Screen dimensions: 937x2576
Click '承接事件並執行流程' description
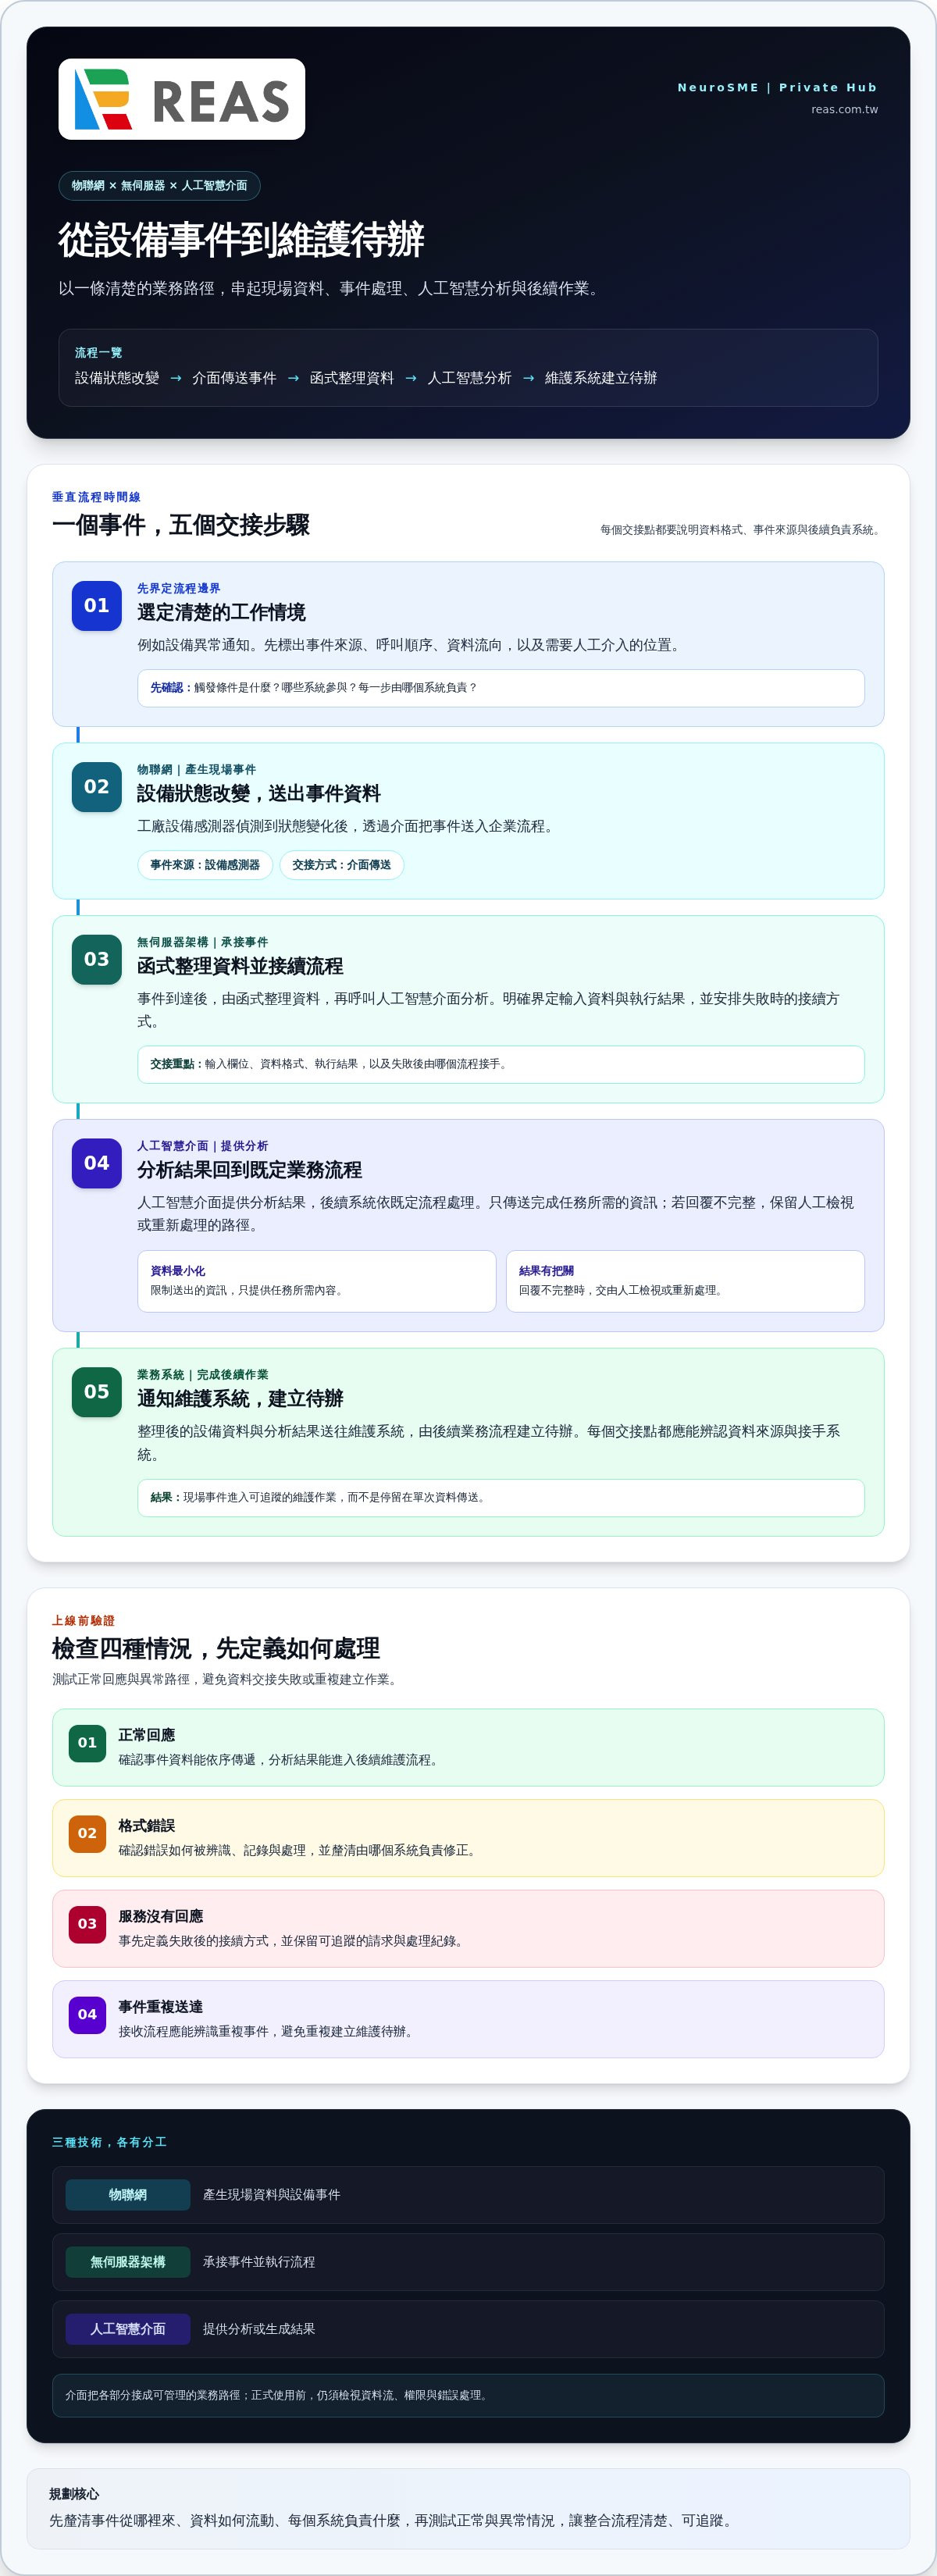click(x=259, y=2262)
